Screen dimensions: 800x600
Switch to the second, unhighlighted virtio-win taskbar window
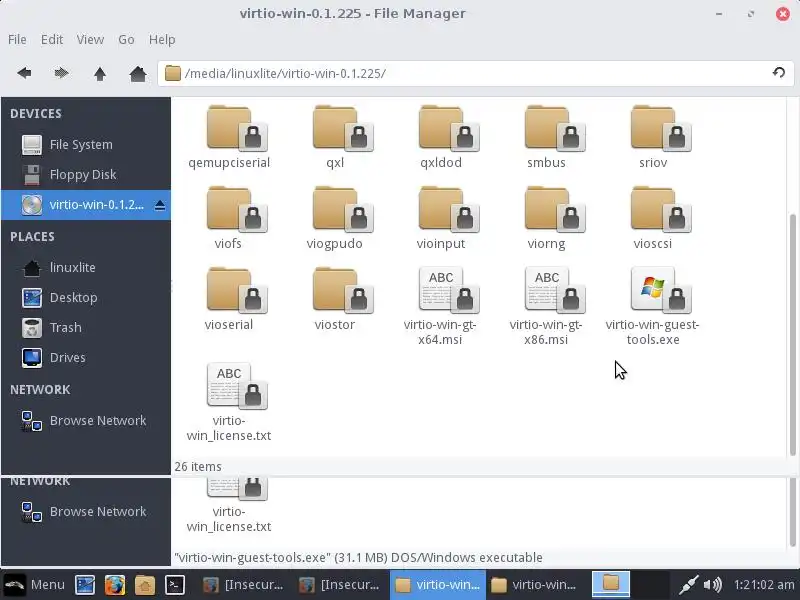[x=534, y=585]
